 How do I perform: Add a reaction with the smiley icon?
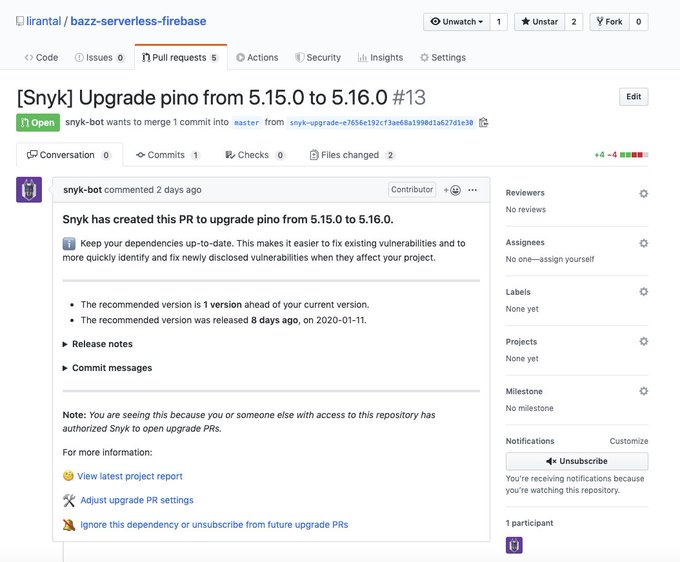(452, 190)
